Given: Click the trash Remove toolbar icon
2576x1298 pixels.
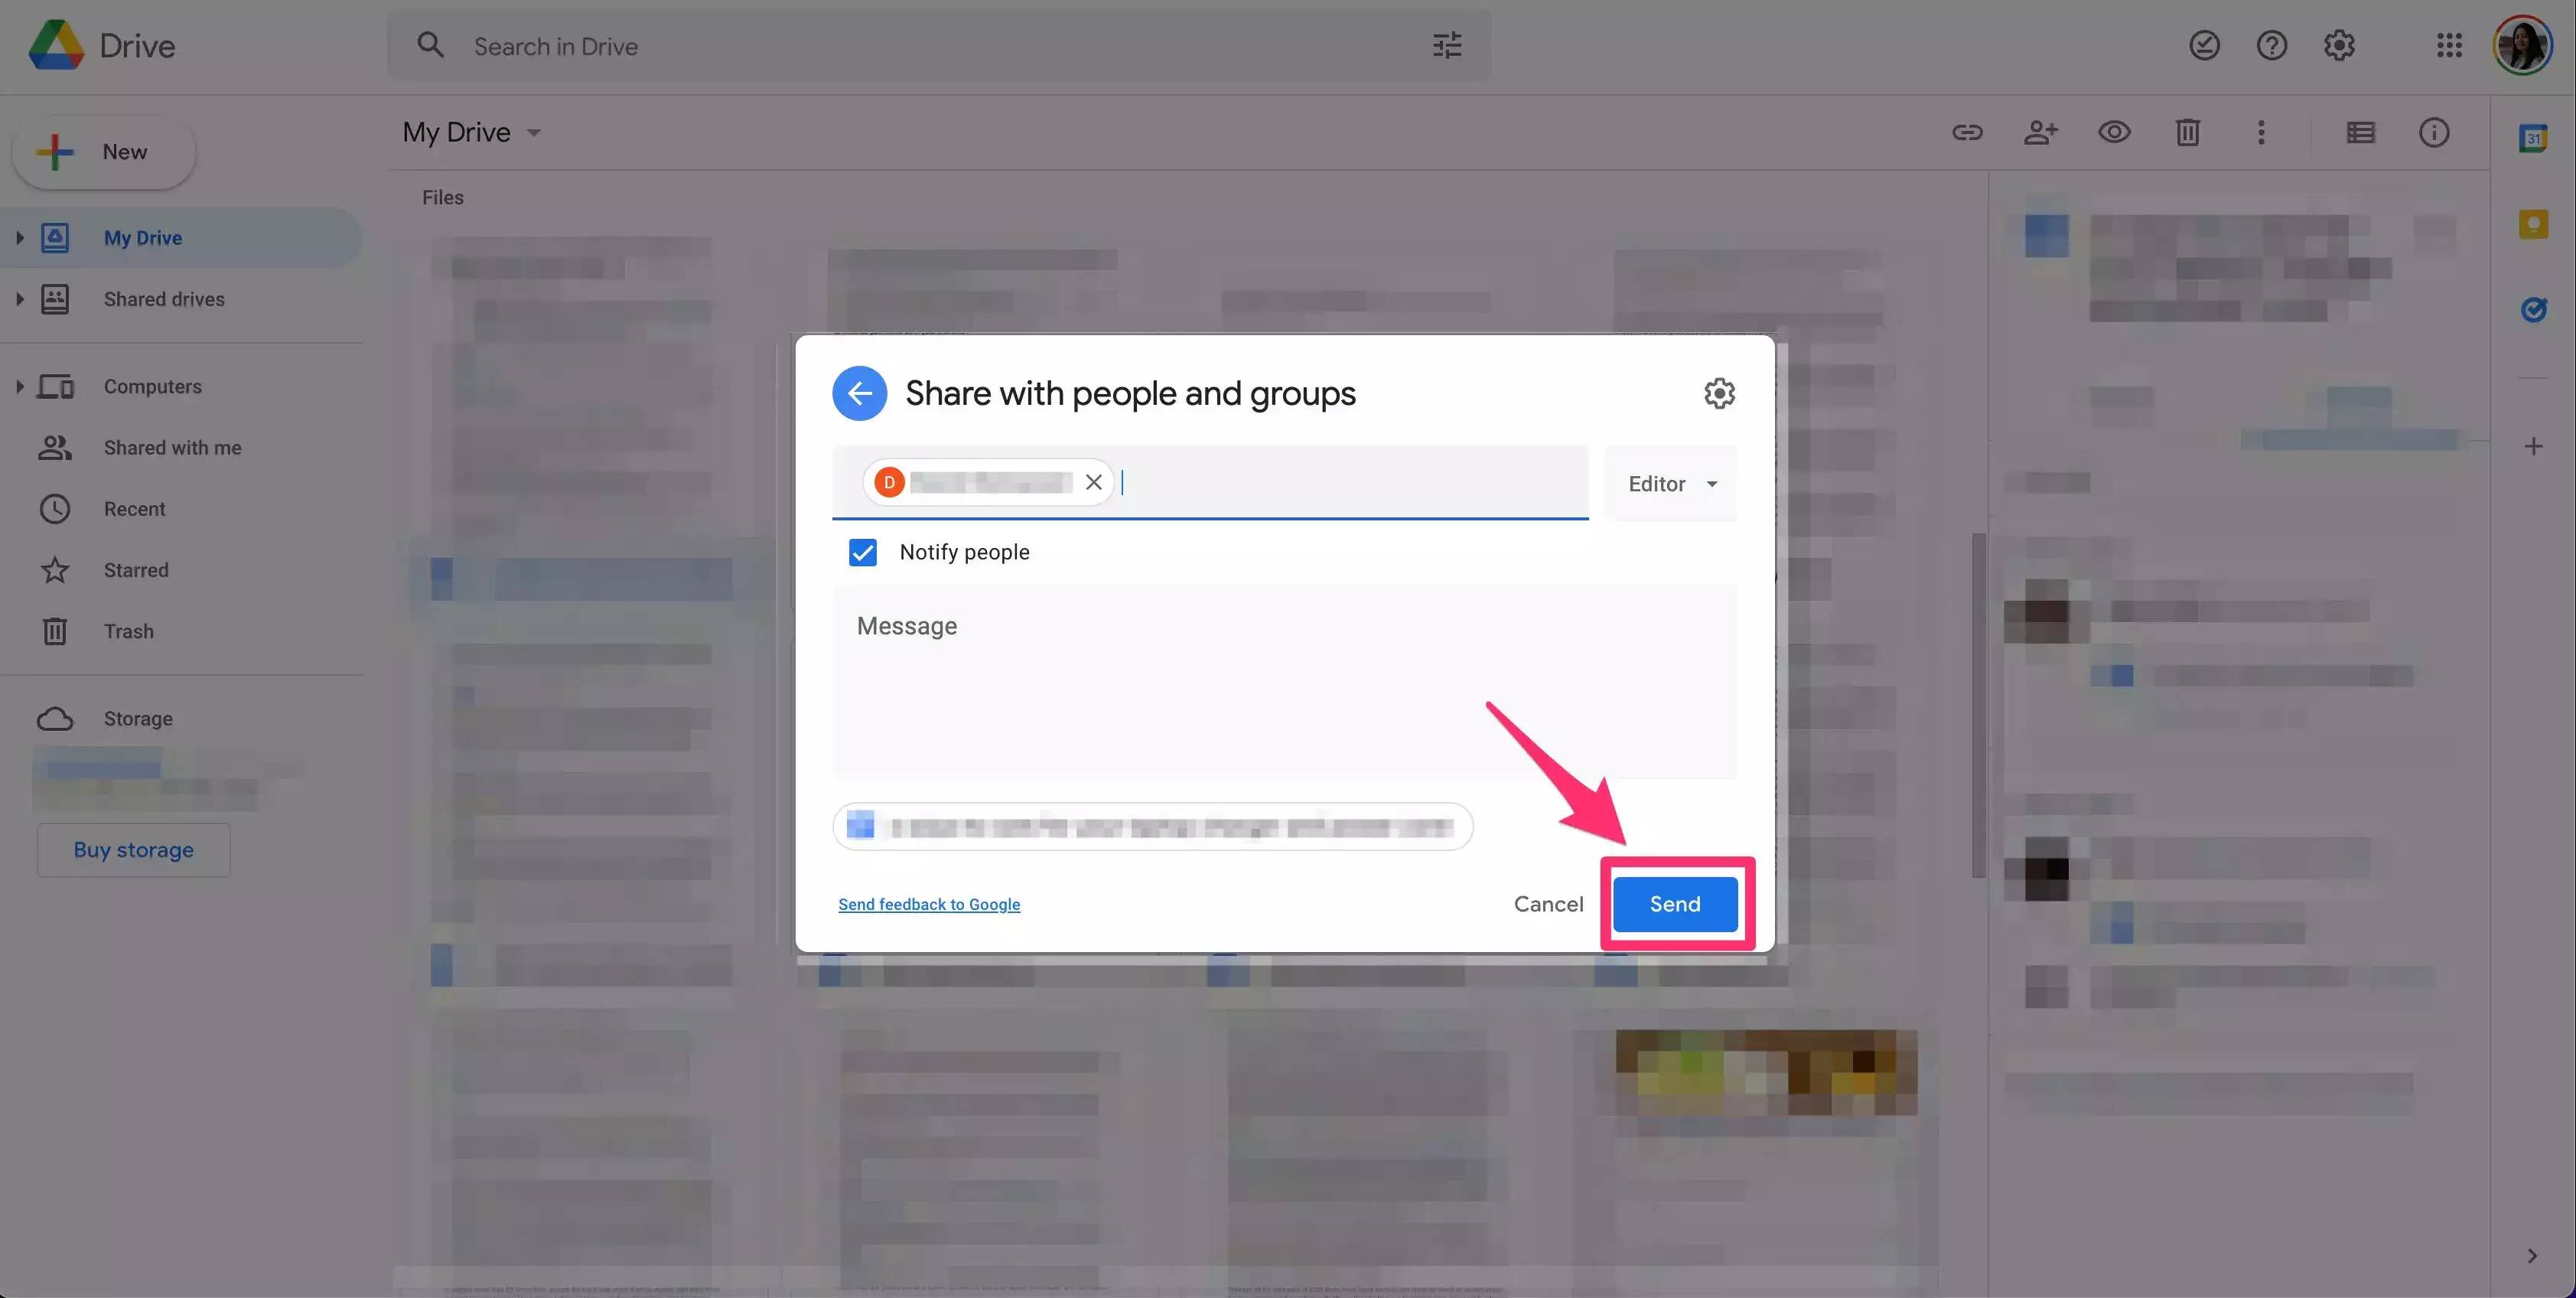Looking at the screenshot, I should pos(2187,132).
